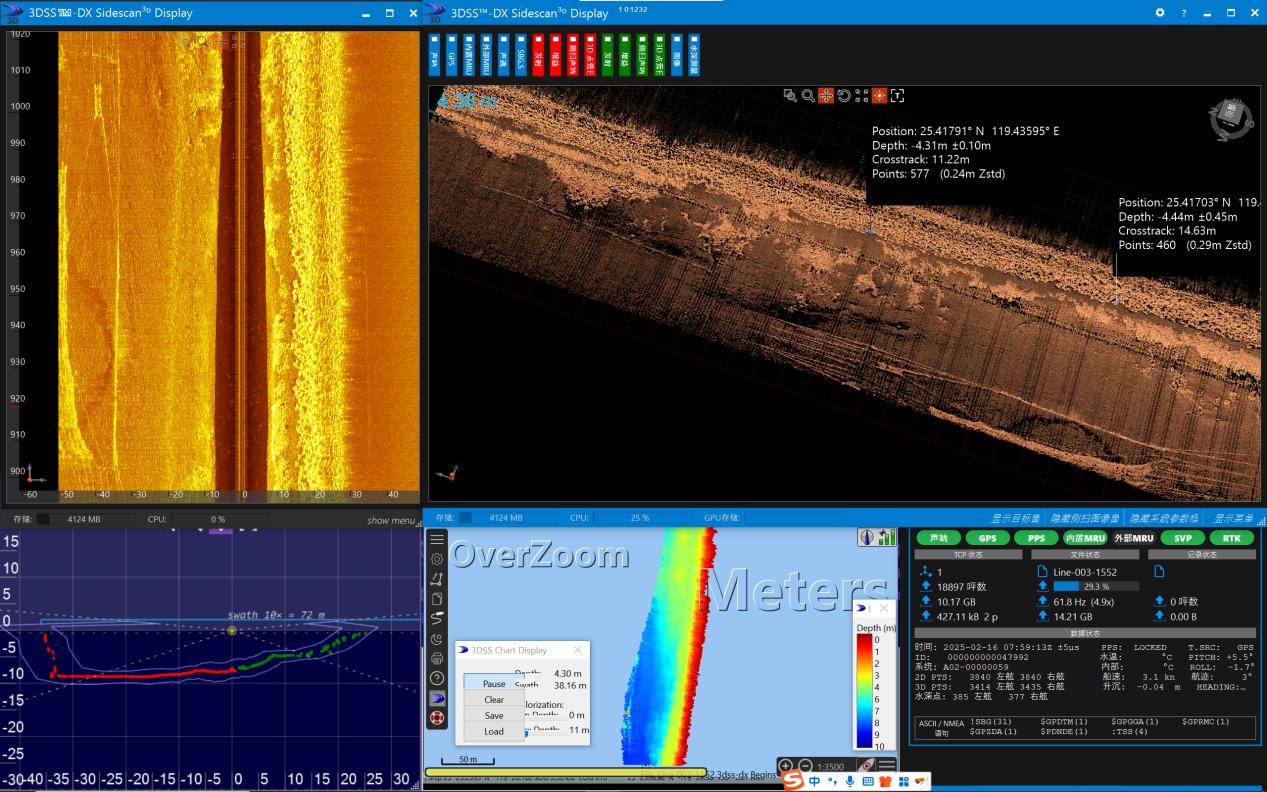Click the red lifebuoy icon in chart sidebar
Image resolution: width=1267 pixels, height=792 pixels.
(x=437, y=717)
